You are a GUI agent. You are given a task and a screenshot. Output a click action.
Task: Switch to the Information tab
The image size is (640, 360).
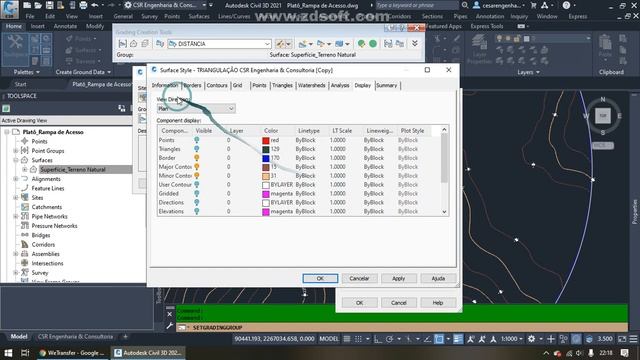[165, 85]
